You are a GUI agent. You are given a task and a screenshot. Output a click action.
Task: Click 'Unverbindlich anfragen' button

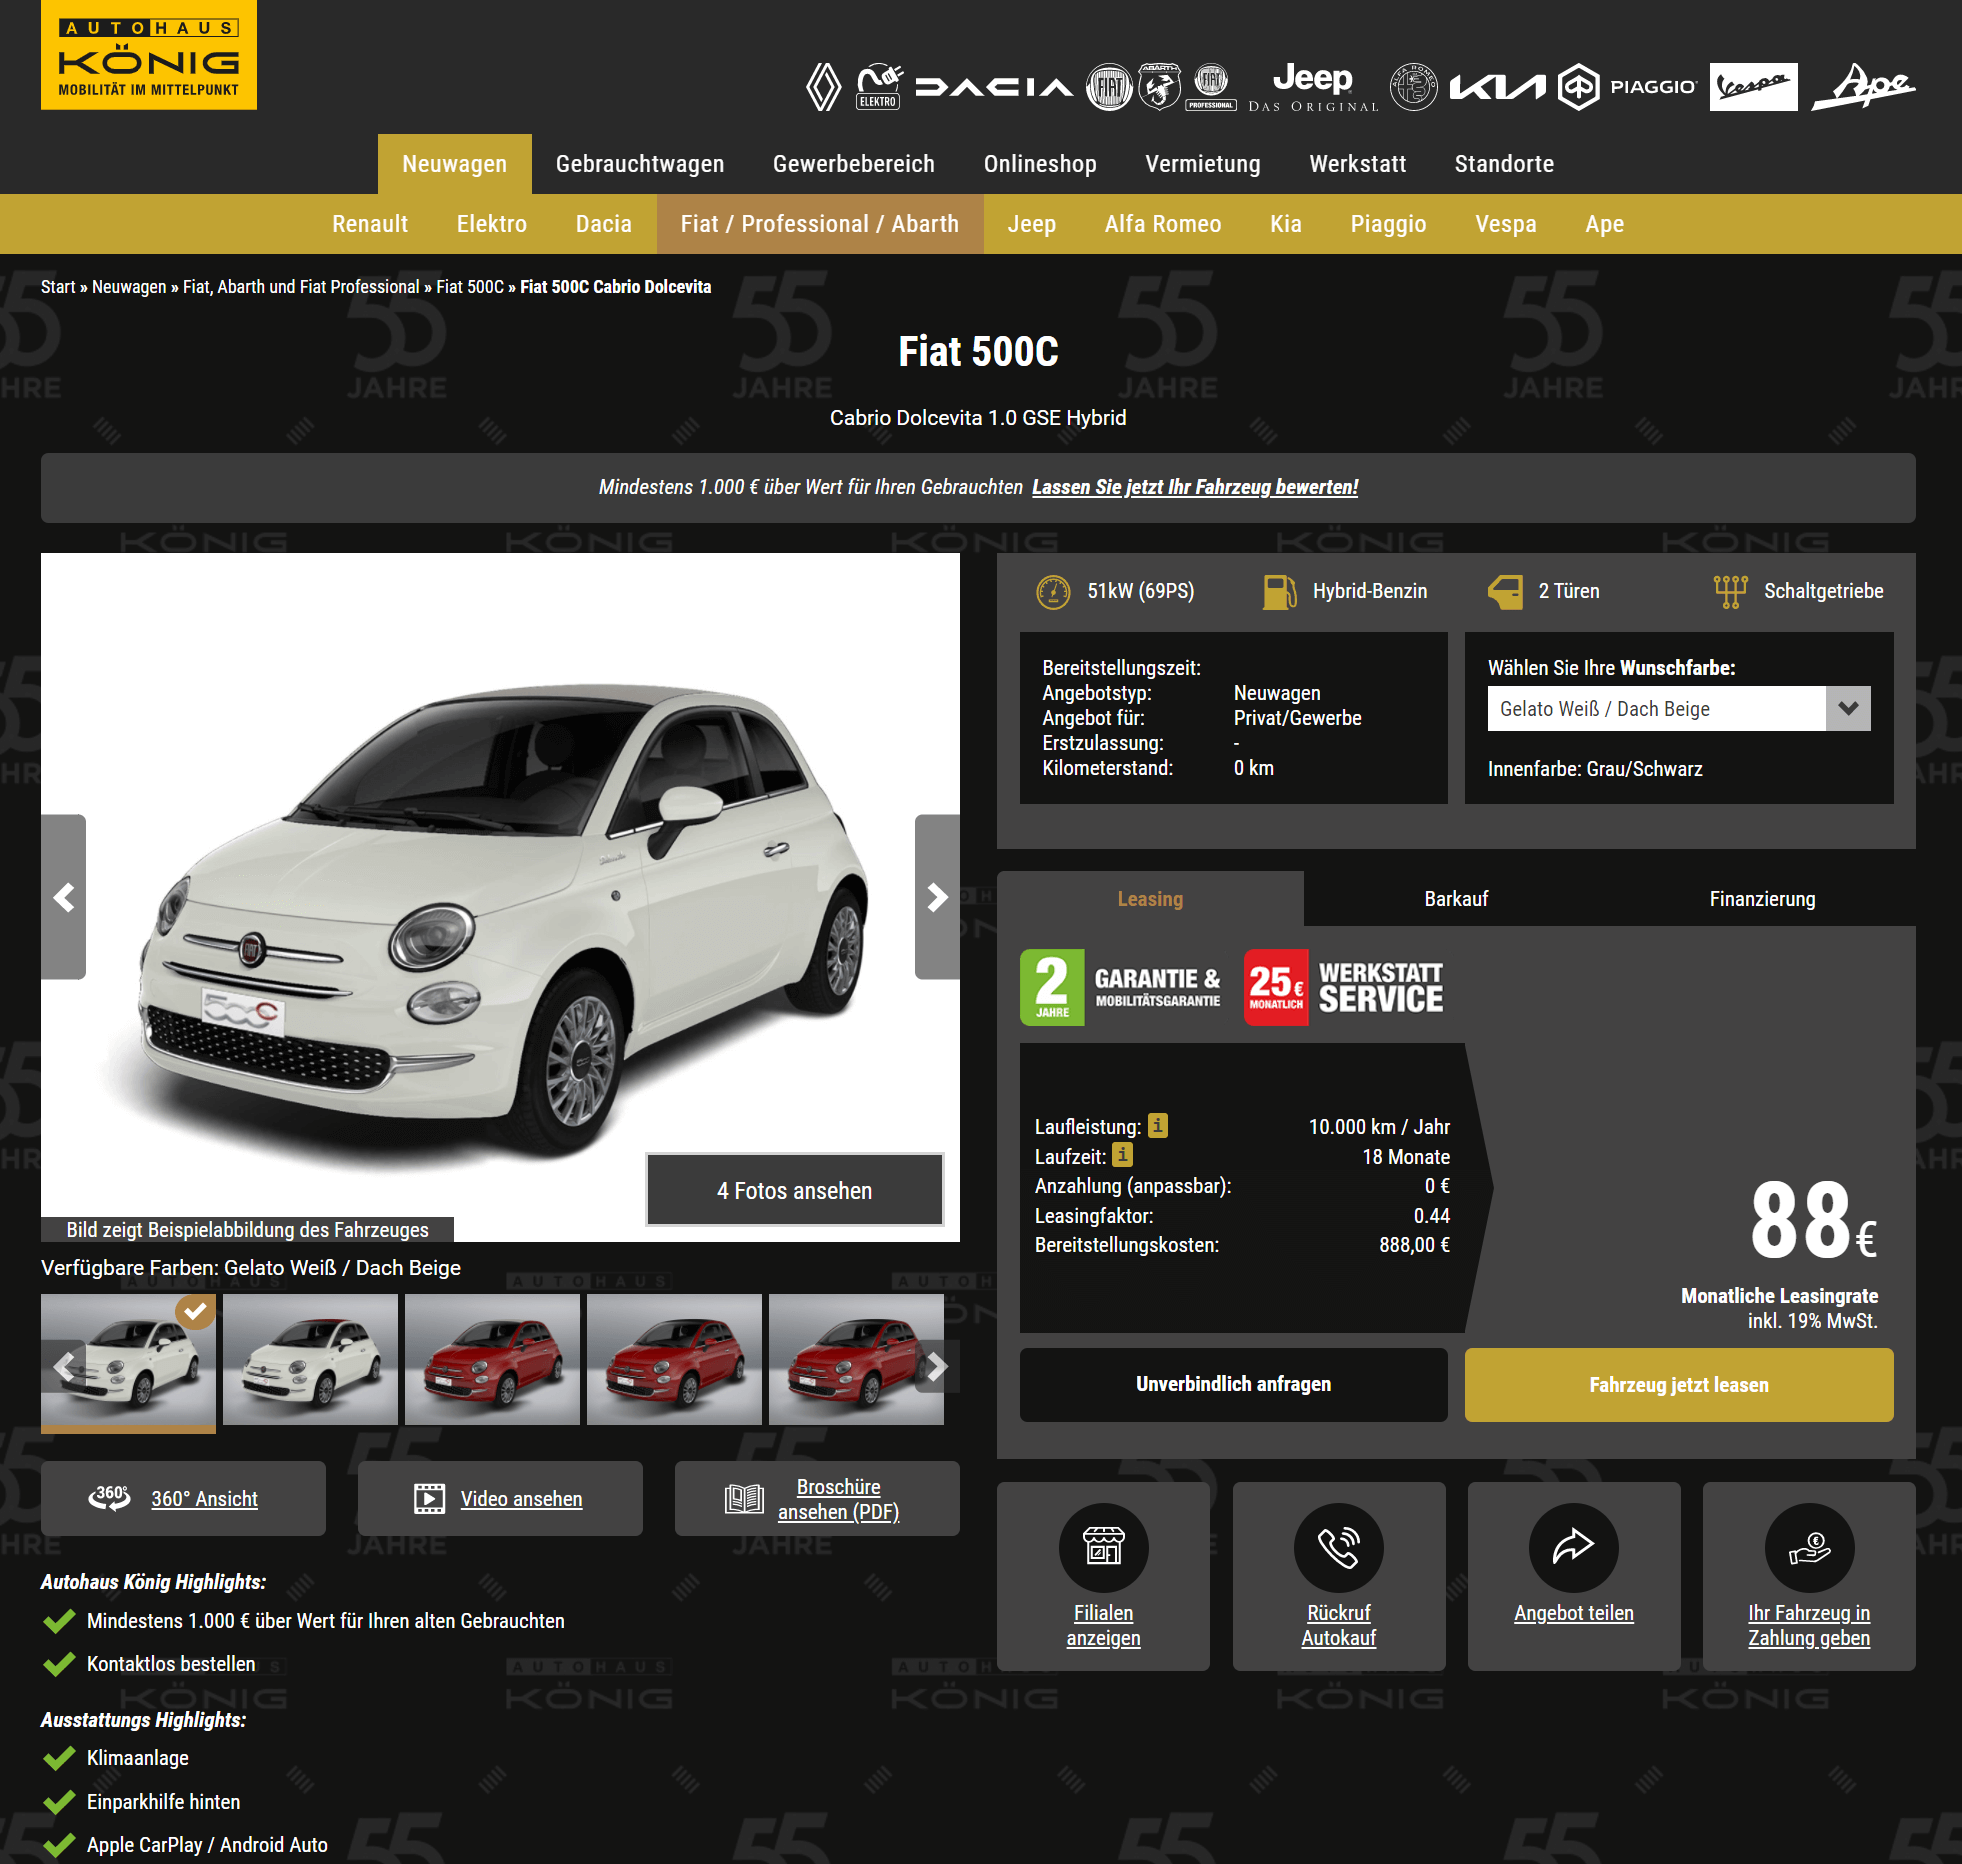(x=1233, y=1385)
